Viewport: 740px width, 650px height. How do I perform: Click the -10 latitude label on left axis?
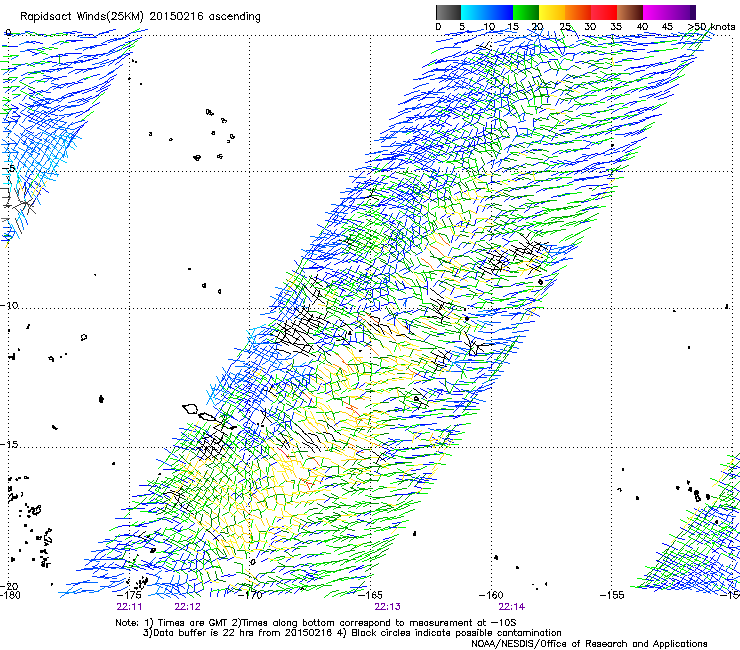[9, 305]
